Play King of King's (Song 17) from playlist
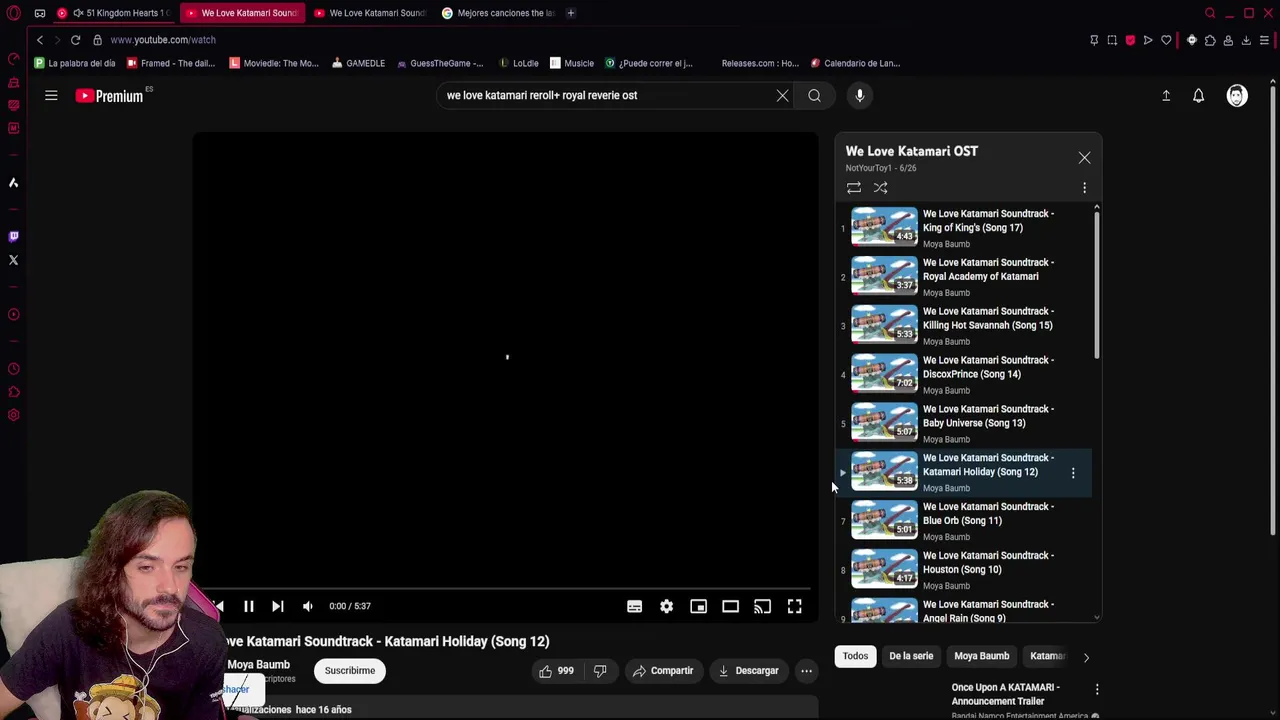This screenshot has width=1280, height=720. click(965, 227)
